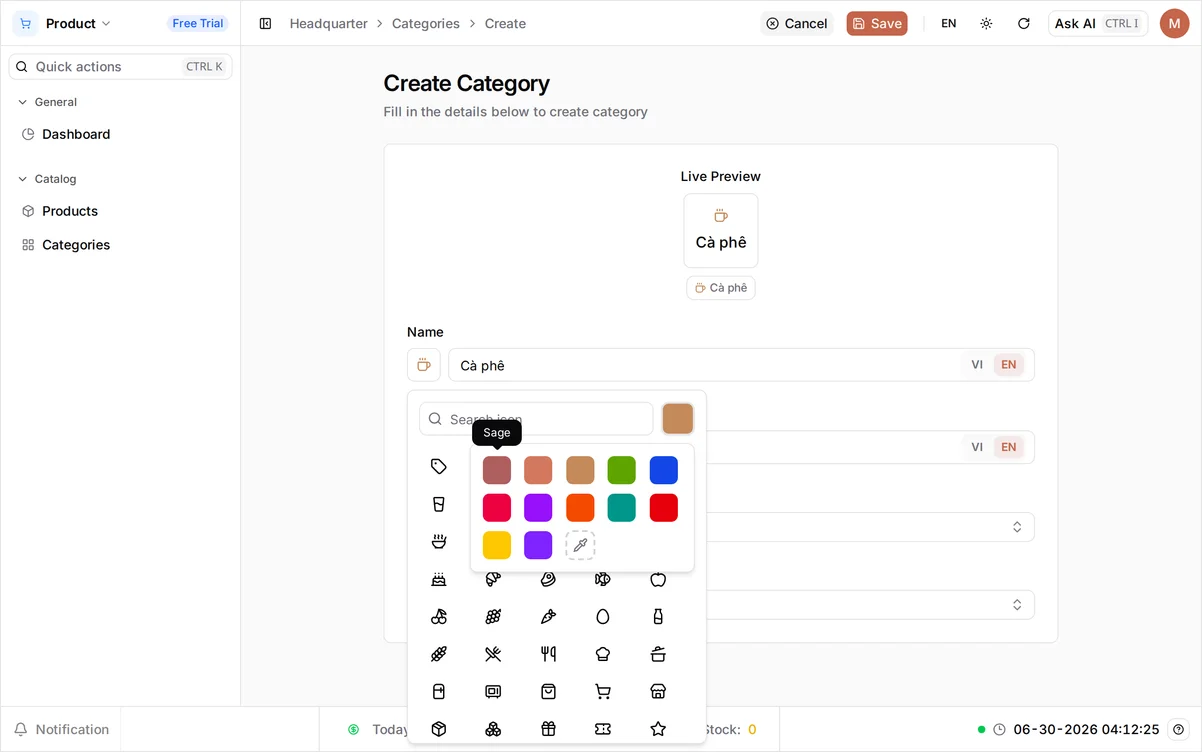Screen dimensions: 1202x752
Task: Pick the birthday cake icon
Action: point(439,579)
